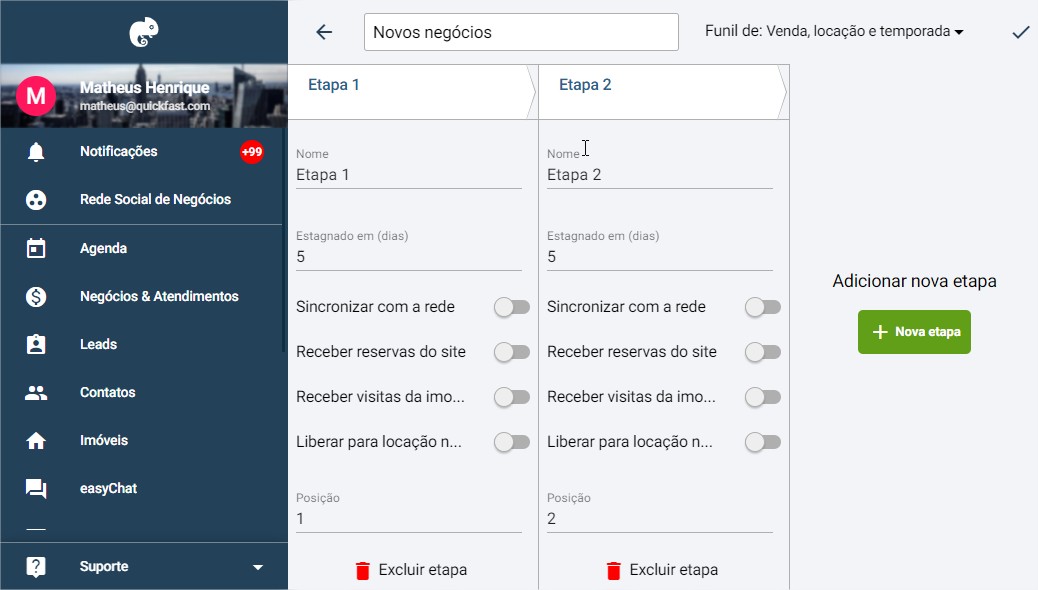Open the Leads badge icon

(36, 344)
